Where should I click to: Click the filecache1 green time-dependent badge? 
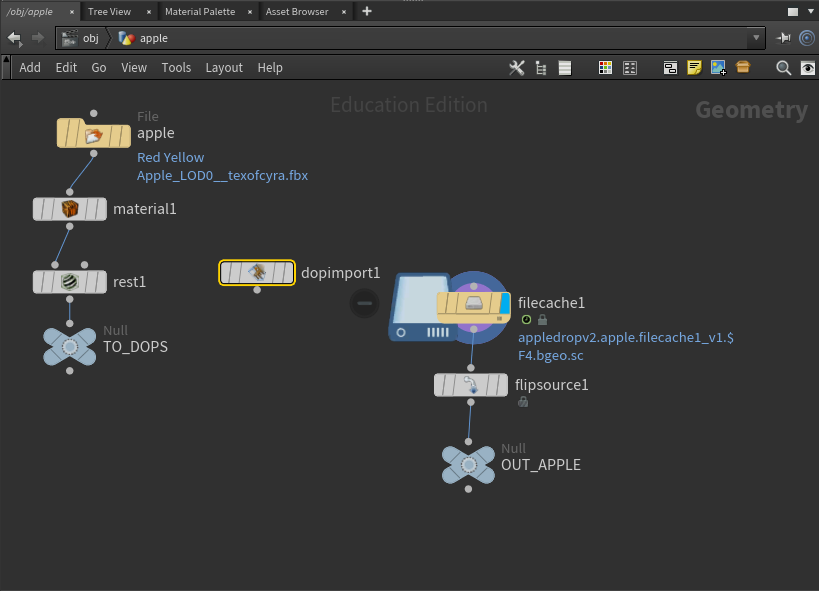click(526, 319)
